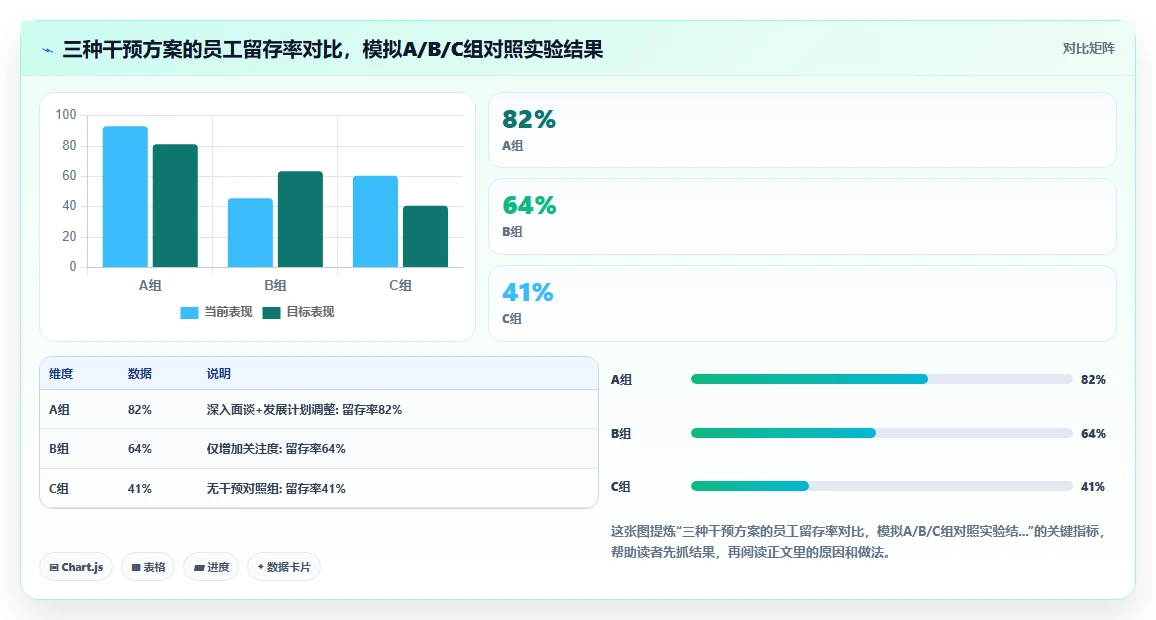
Task: Click the 数据 column header
Action: 140,374
